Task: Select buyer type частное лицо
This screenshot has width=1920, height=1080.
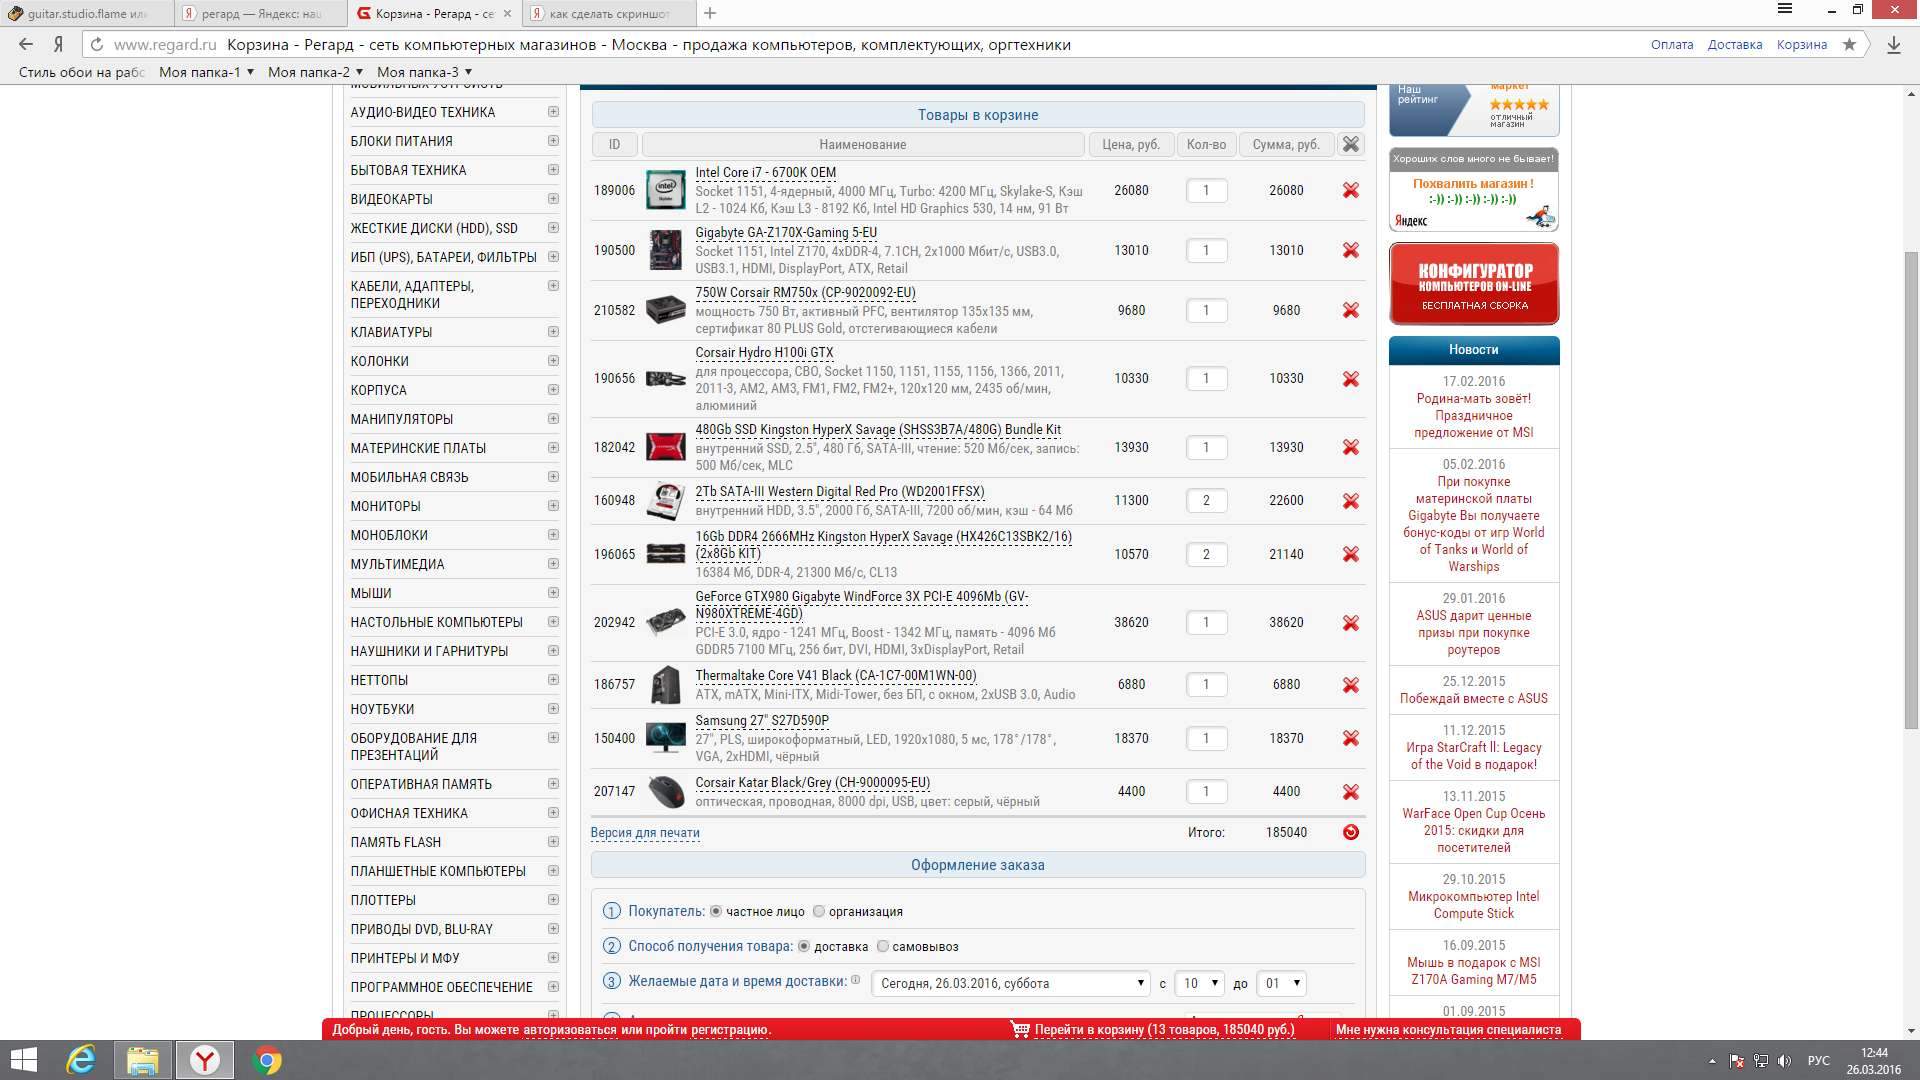Action: coord(715,912)
